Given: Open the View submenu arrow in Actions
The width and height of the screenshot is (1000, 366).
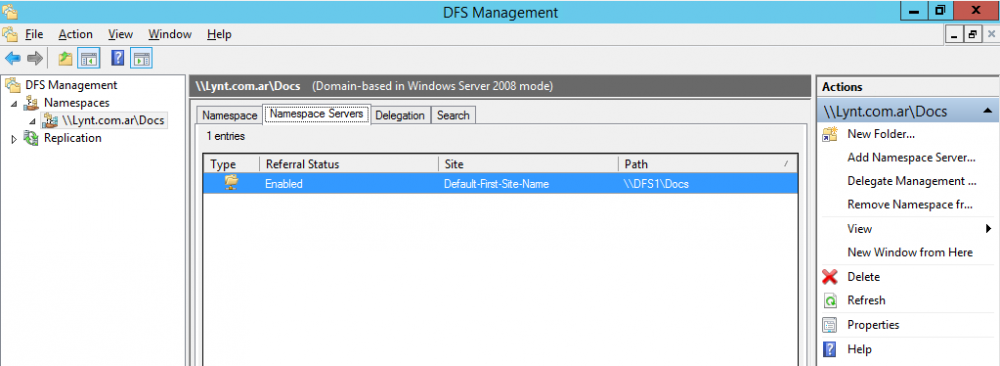Looking at the screenshot, I should pyautogui.click(x=989, y=229).
